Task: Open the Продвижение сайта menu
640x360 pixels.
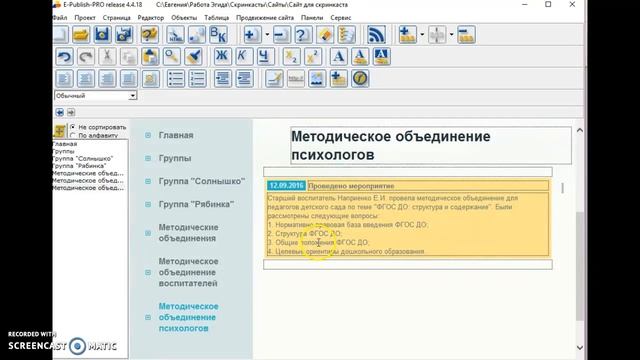Action: [x=265, y=18]
